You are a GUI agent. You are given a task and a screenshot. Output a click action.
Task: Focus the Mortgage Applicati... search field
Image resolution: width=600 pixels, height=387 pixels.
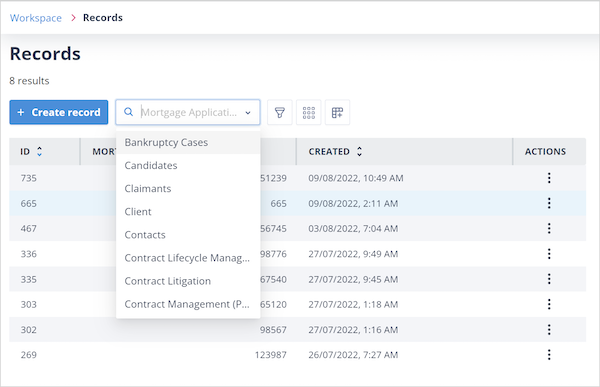click(189, 112)
